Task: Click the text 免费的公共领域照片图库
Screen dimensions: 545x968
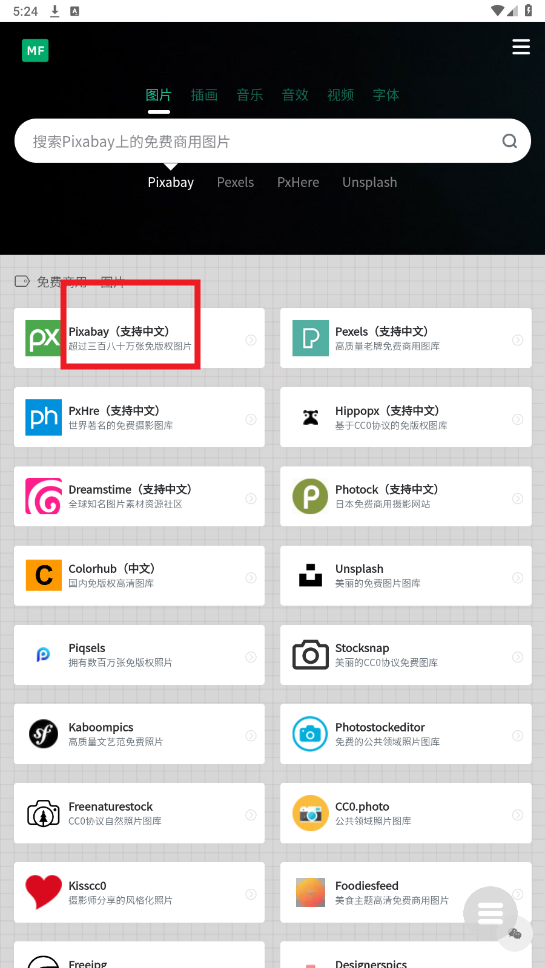Action: [388, 742]
